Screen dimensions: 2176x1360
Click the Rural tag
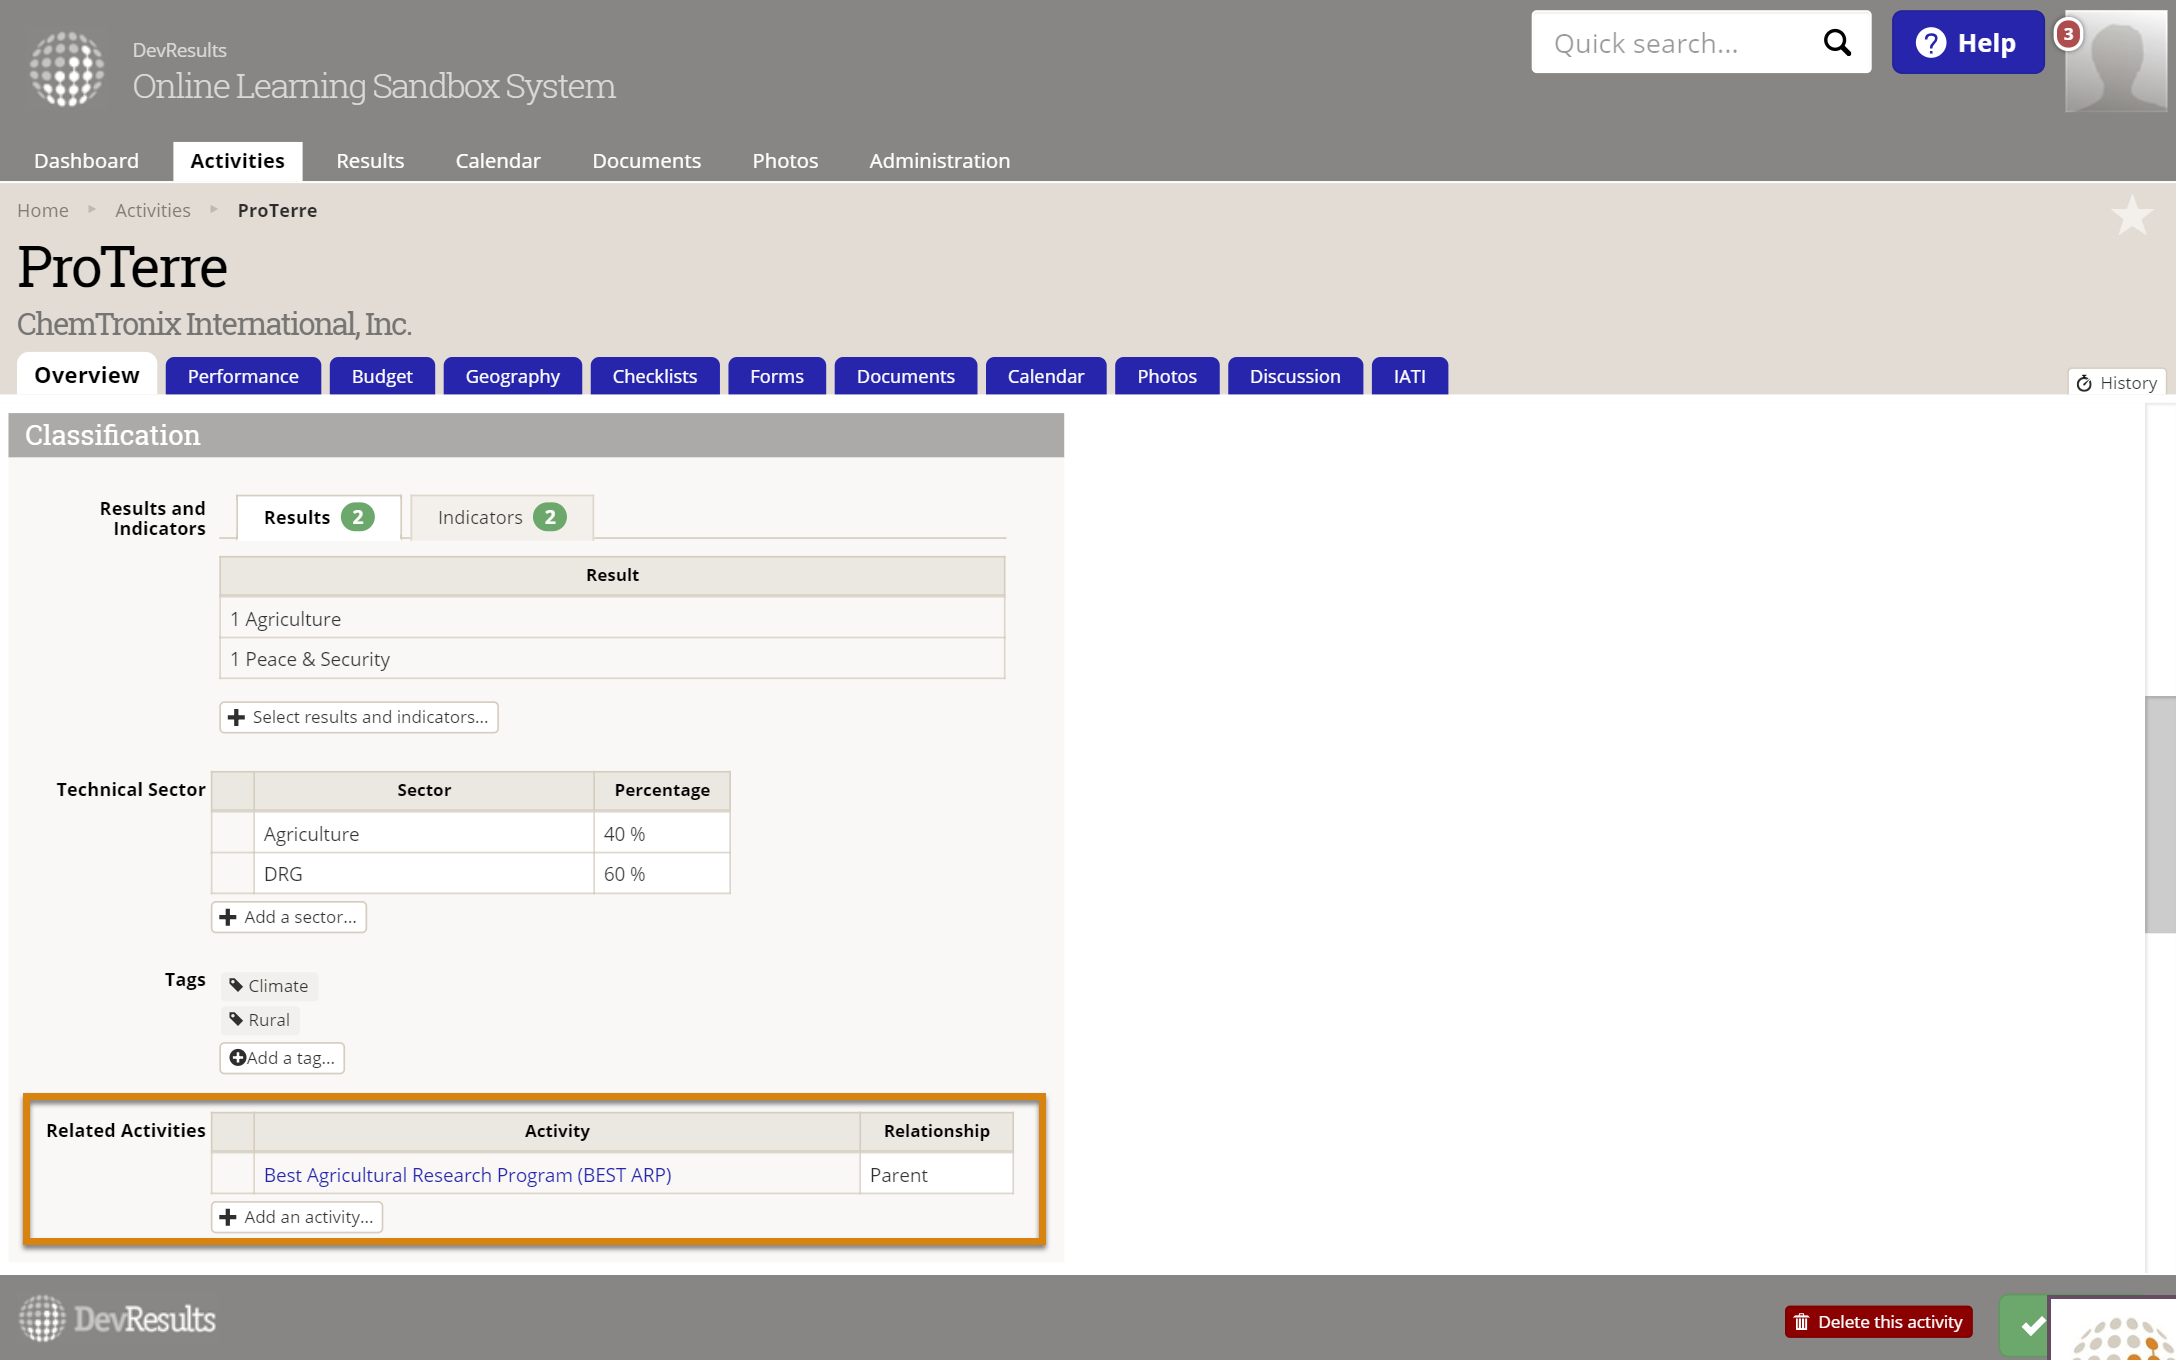(x=260, y=1020)
